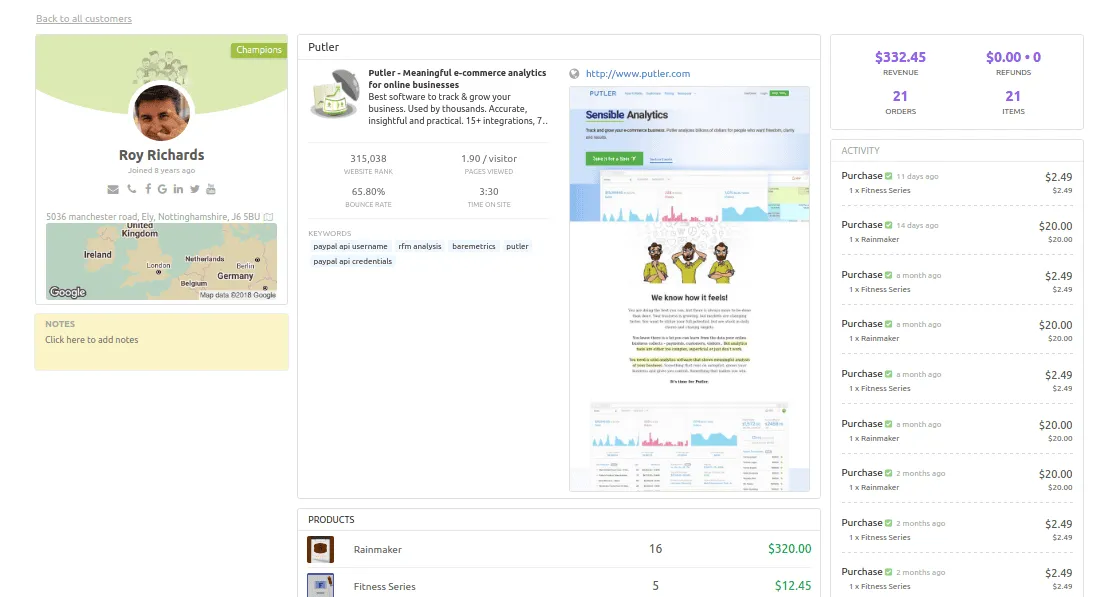Click the $0.00 refunds figure
1116x597 pixels.
[1014, 57]
